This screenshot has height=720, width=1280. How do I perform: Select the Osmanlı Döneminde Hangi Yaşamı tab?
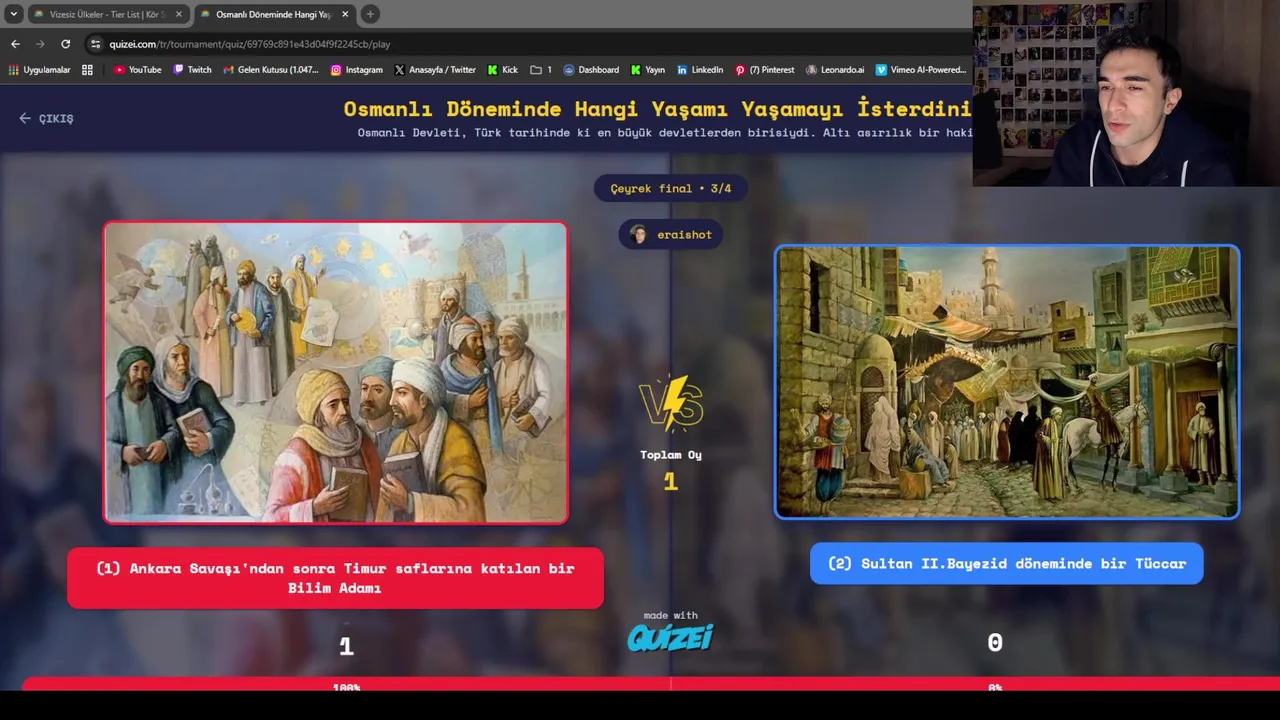tap(273, 14)
